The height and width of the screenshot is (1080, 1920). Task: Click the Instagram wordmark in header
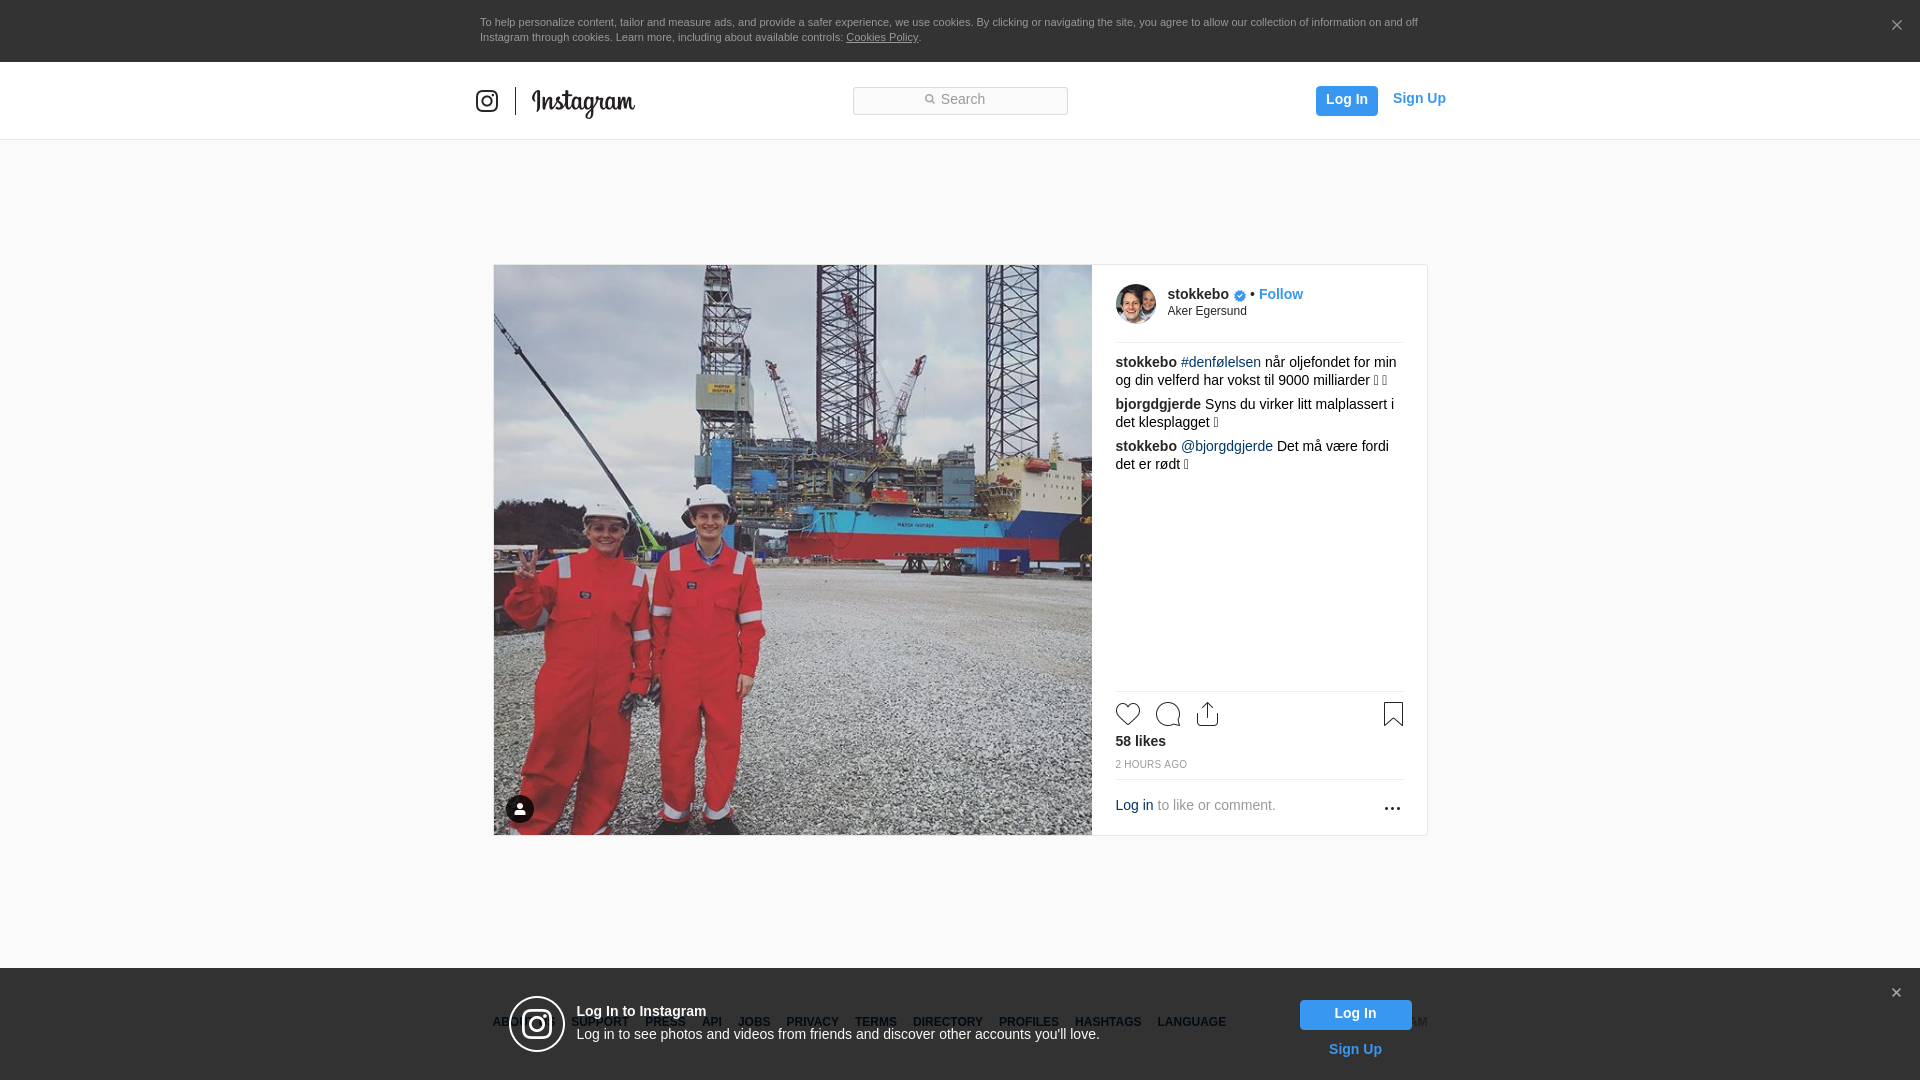point(583,102)
